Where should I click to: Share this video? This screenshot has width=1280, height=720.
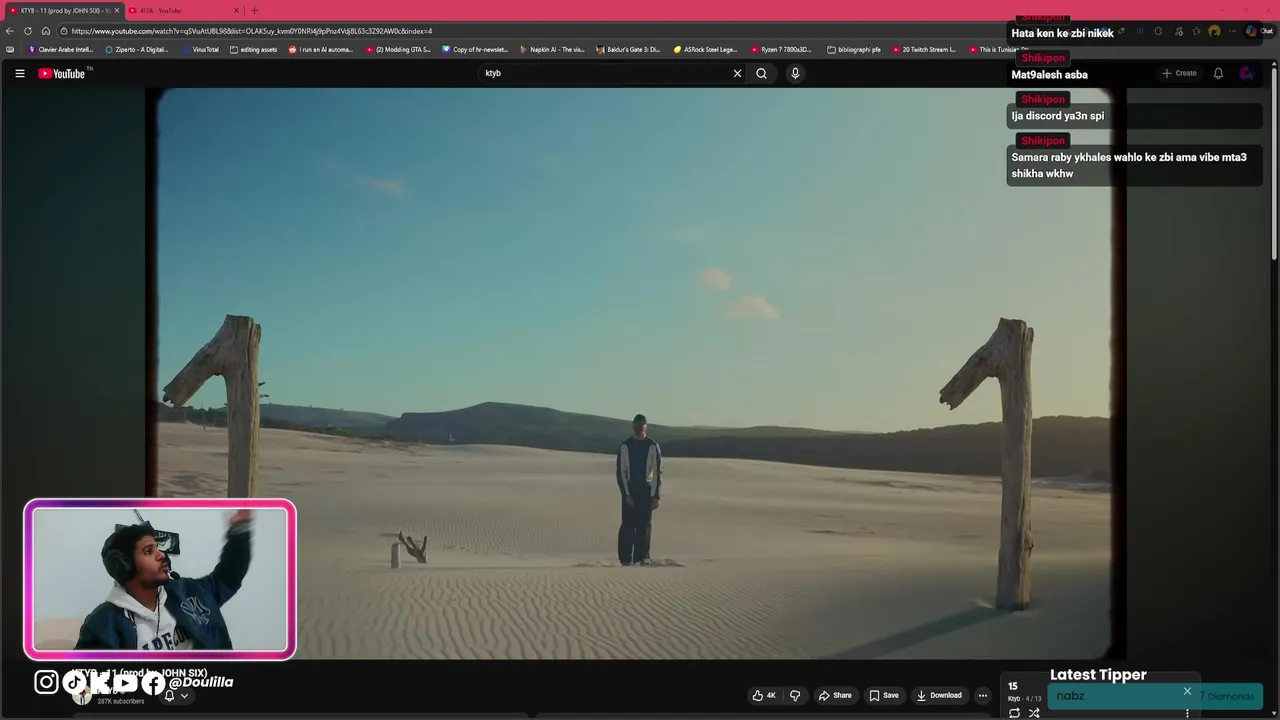[835, 695]
